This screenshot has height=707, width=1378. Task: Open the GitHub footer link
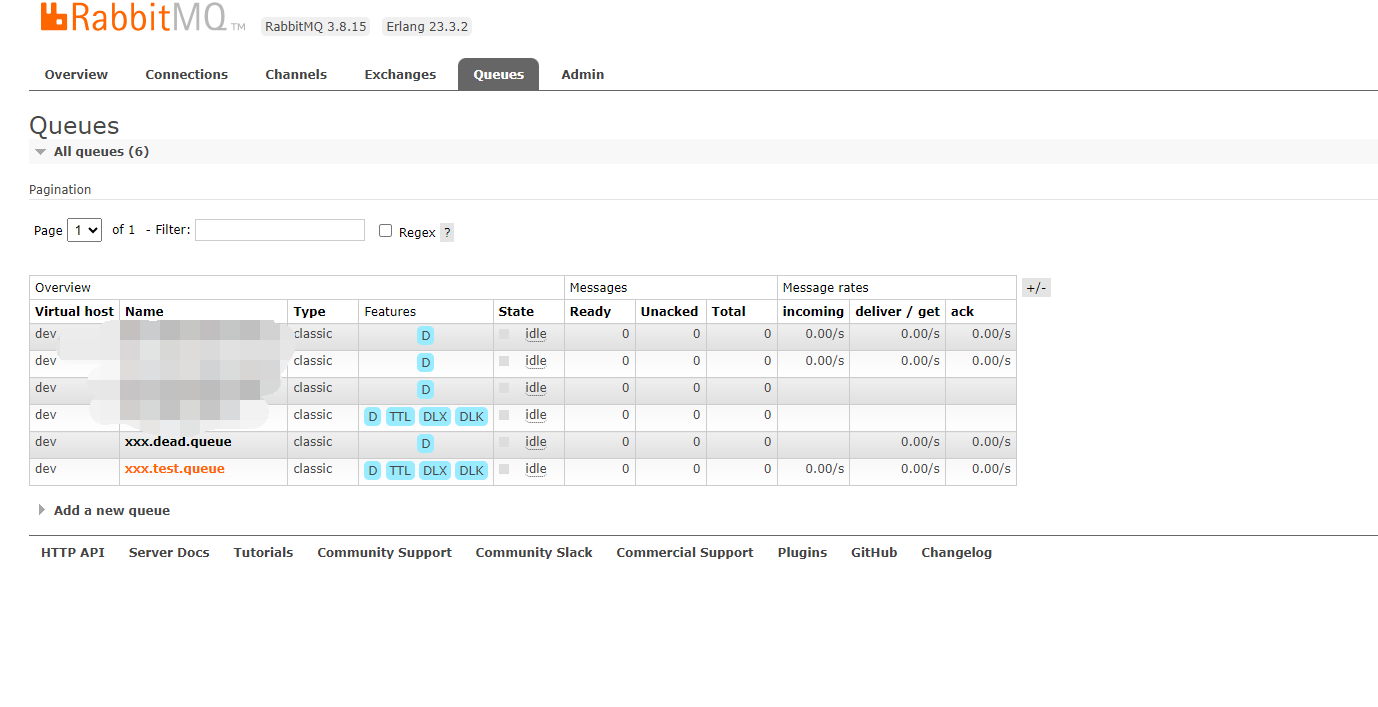point(874,552)
